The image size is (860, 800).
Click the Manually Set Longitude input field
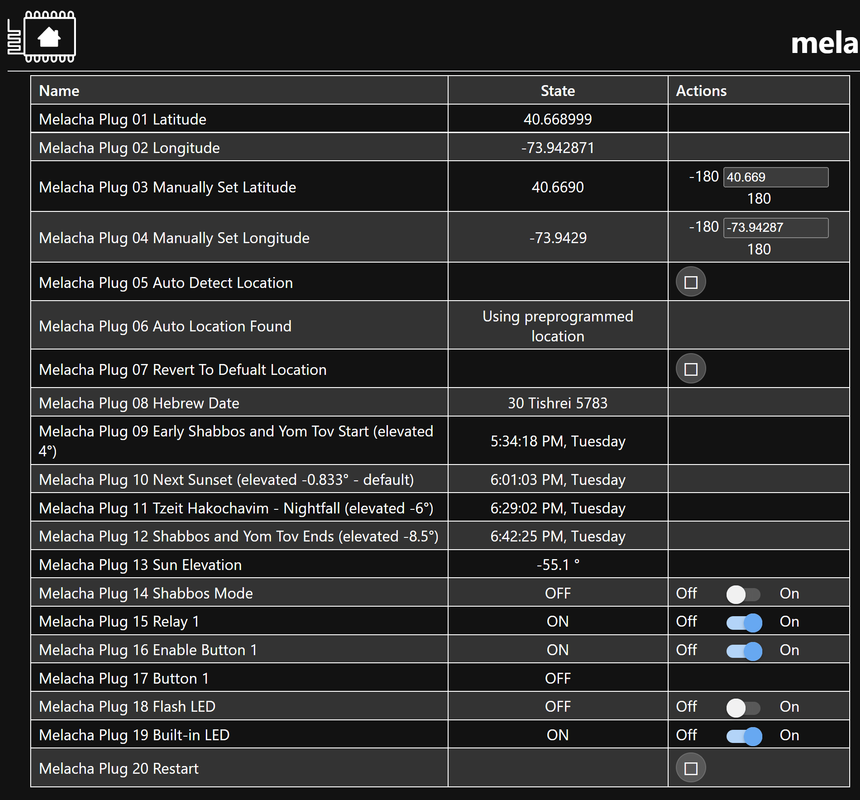[x=776, y=228]
